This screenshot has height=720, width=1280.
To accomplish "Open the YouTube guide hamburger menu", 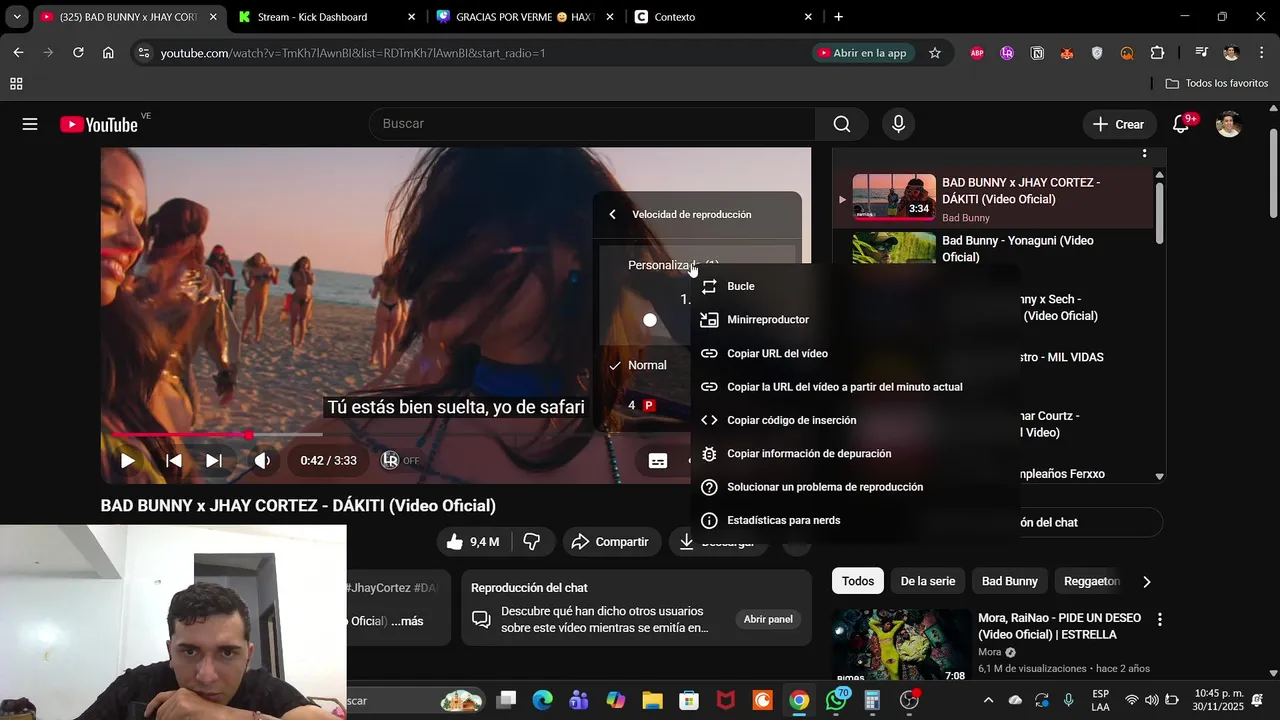I will [30, 124].
